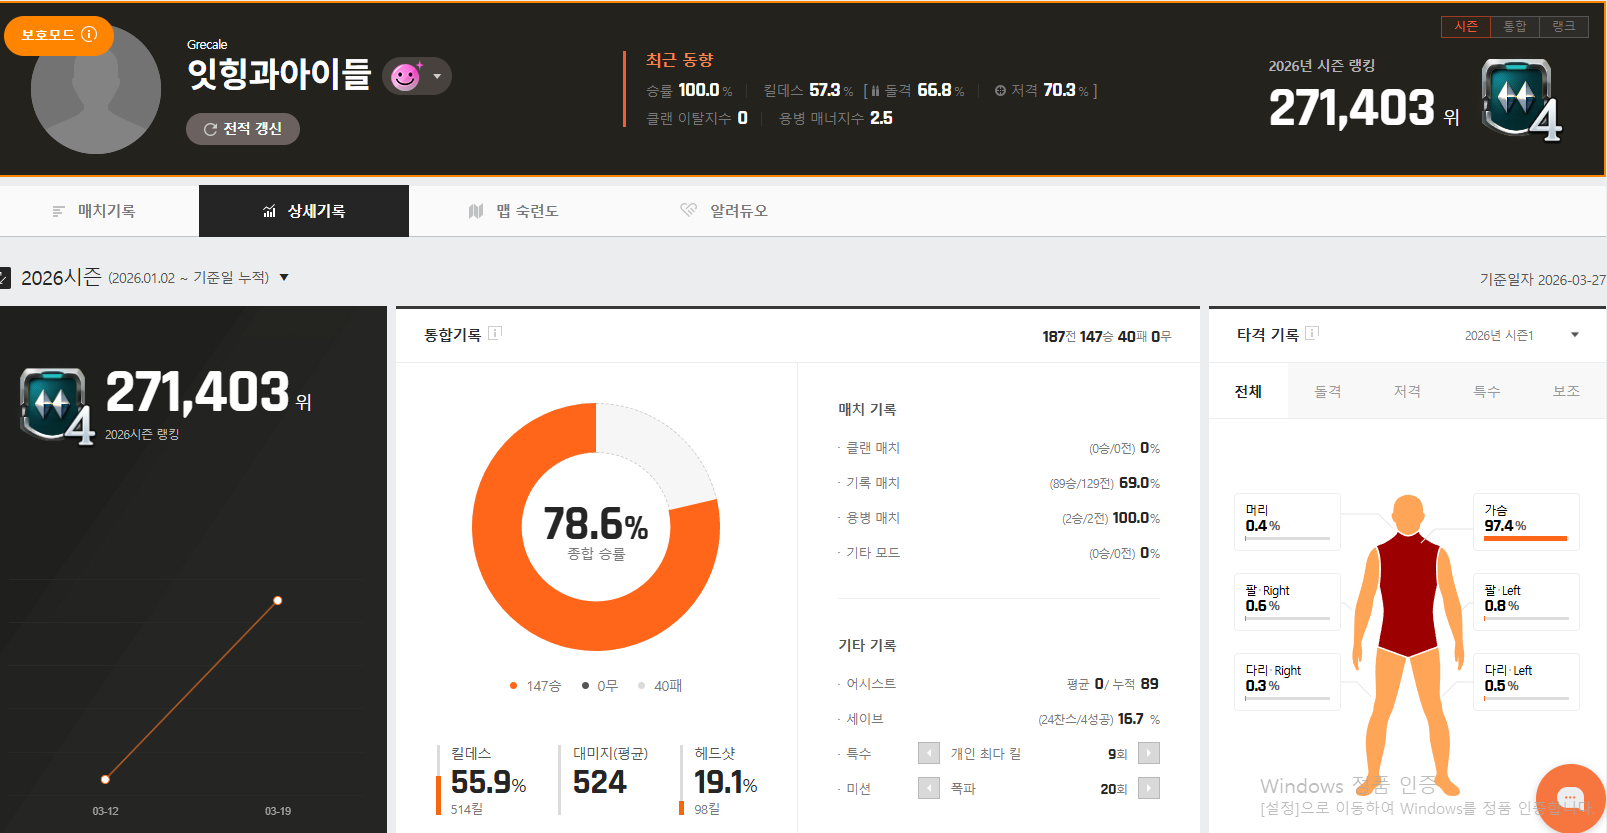Select the 저격 hit record tab
This screenshot has width=1607, height=833.
1406,391
